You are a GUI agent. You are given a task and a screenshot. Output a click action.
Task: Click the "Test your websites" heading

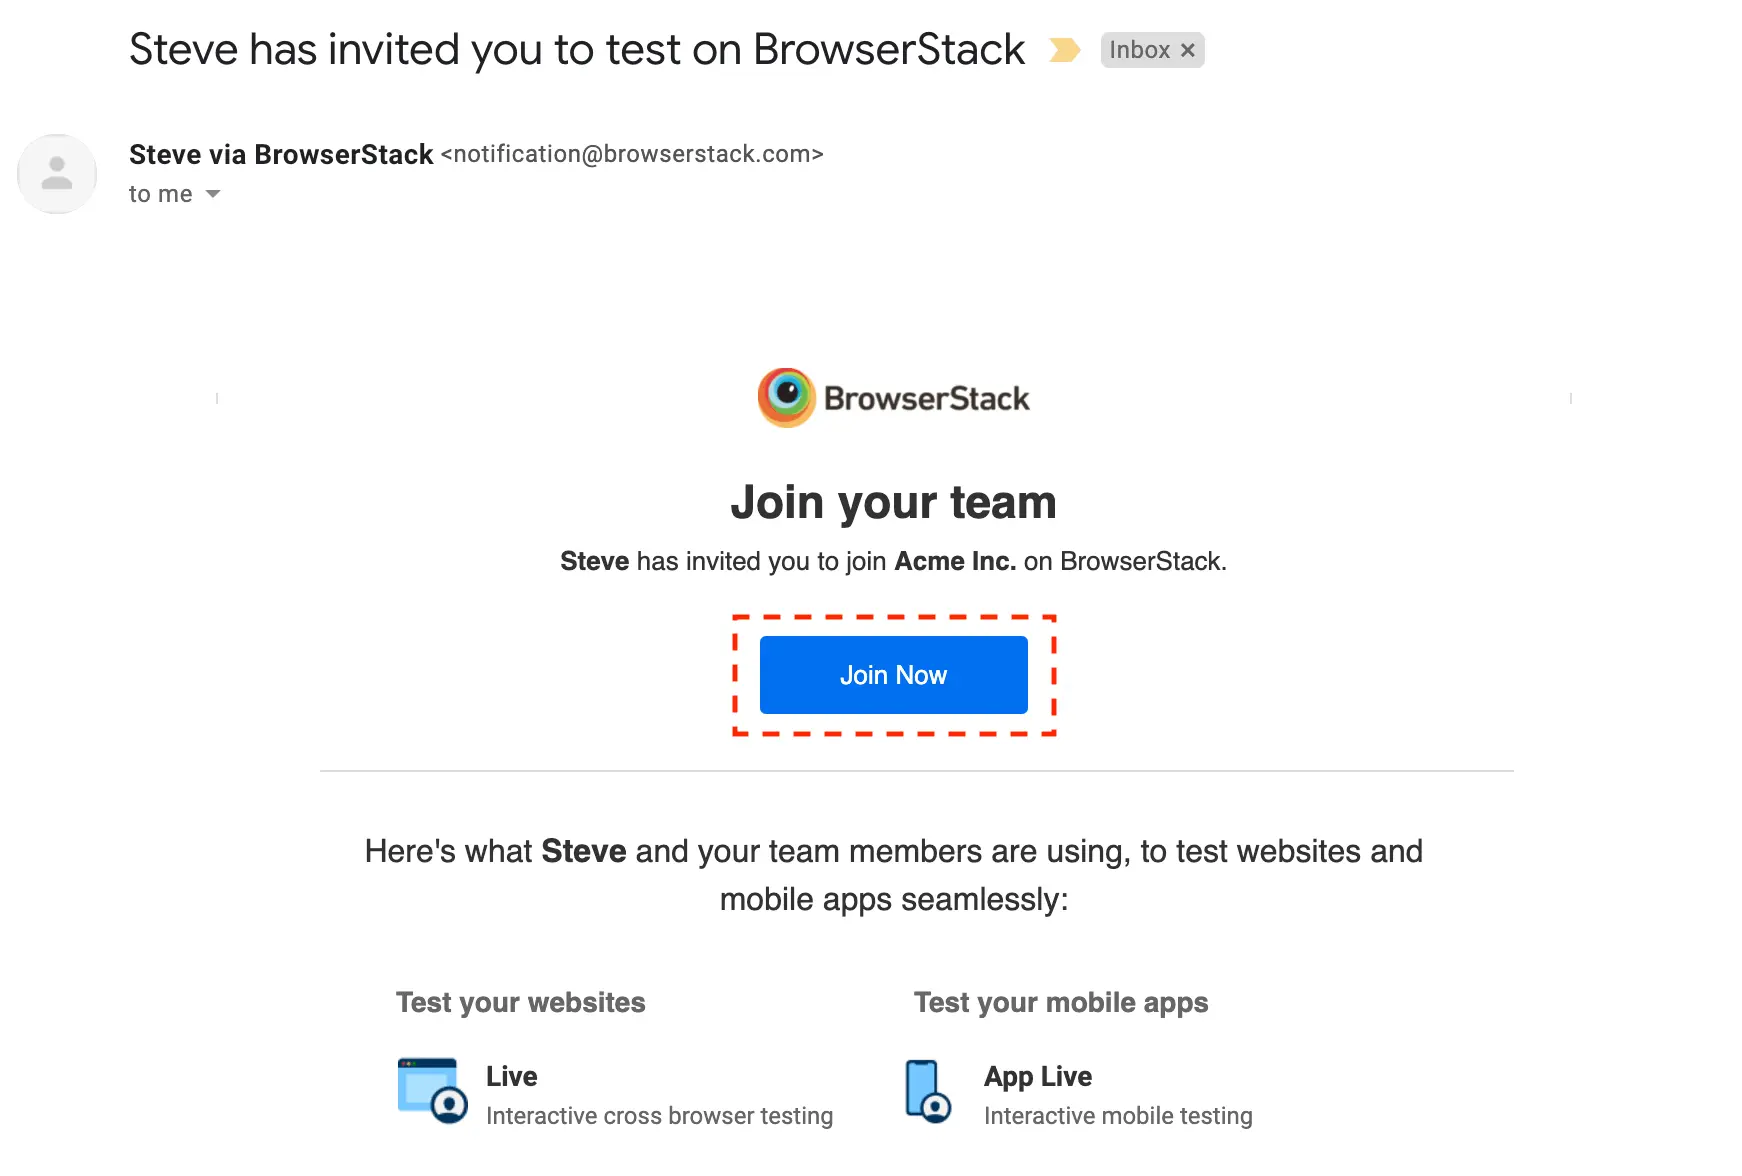pos(520,1002)
